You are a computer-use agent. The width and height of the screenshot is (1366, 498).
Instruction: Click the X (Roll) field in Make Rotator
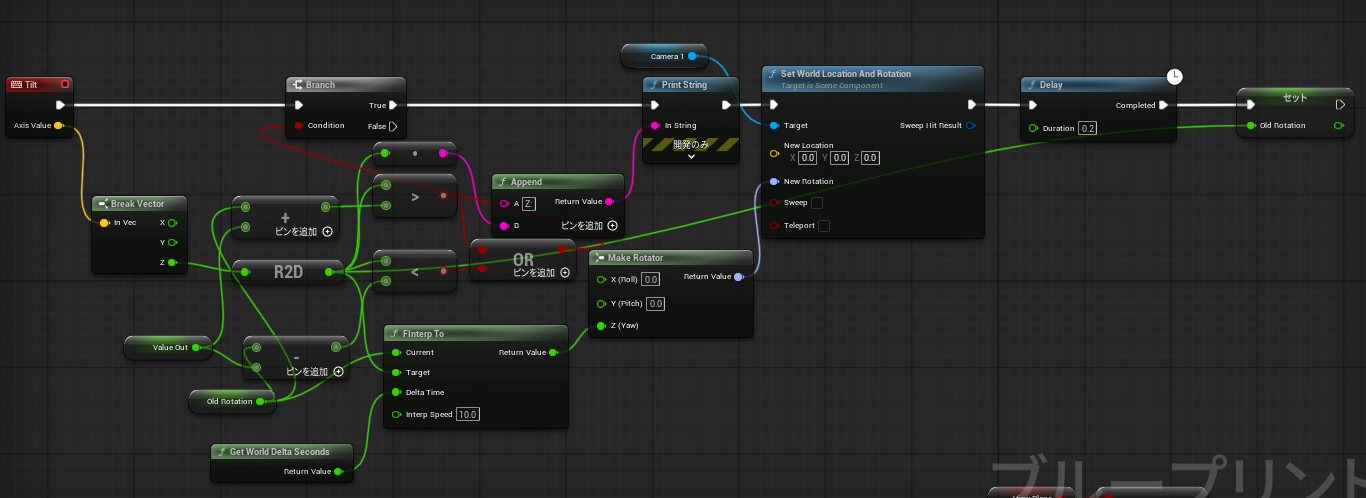click(x=651, y=279)
